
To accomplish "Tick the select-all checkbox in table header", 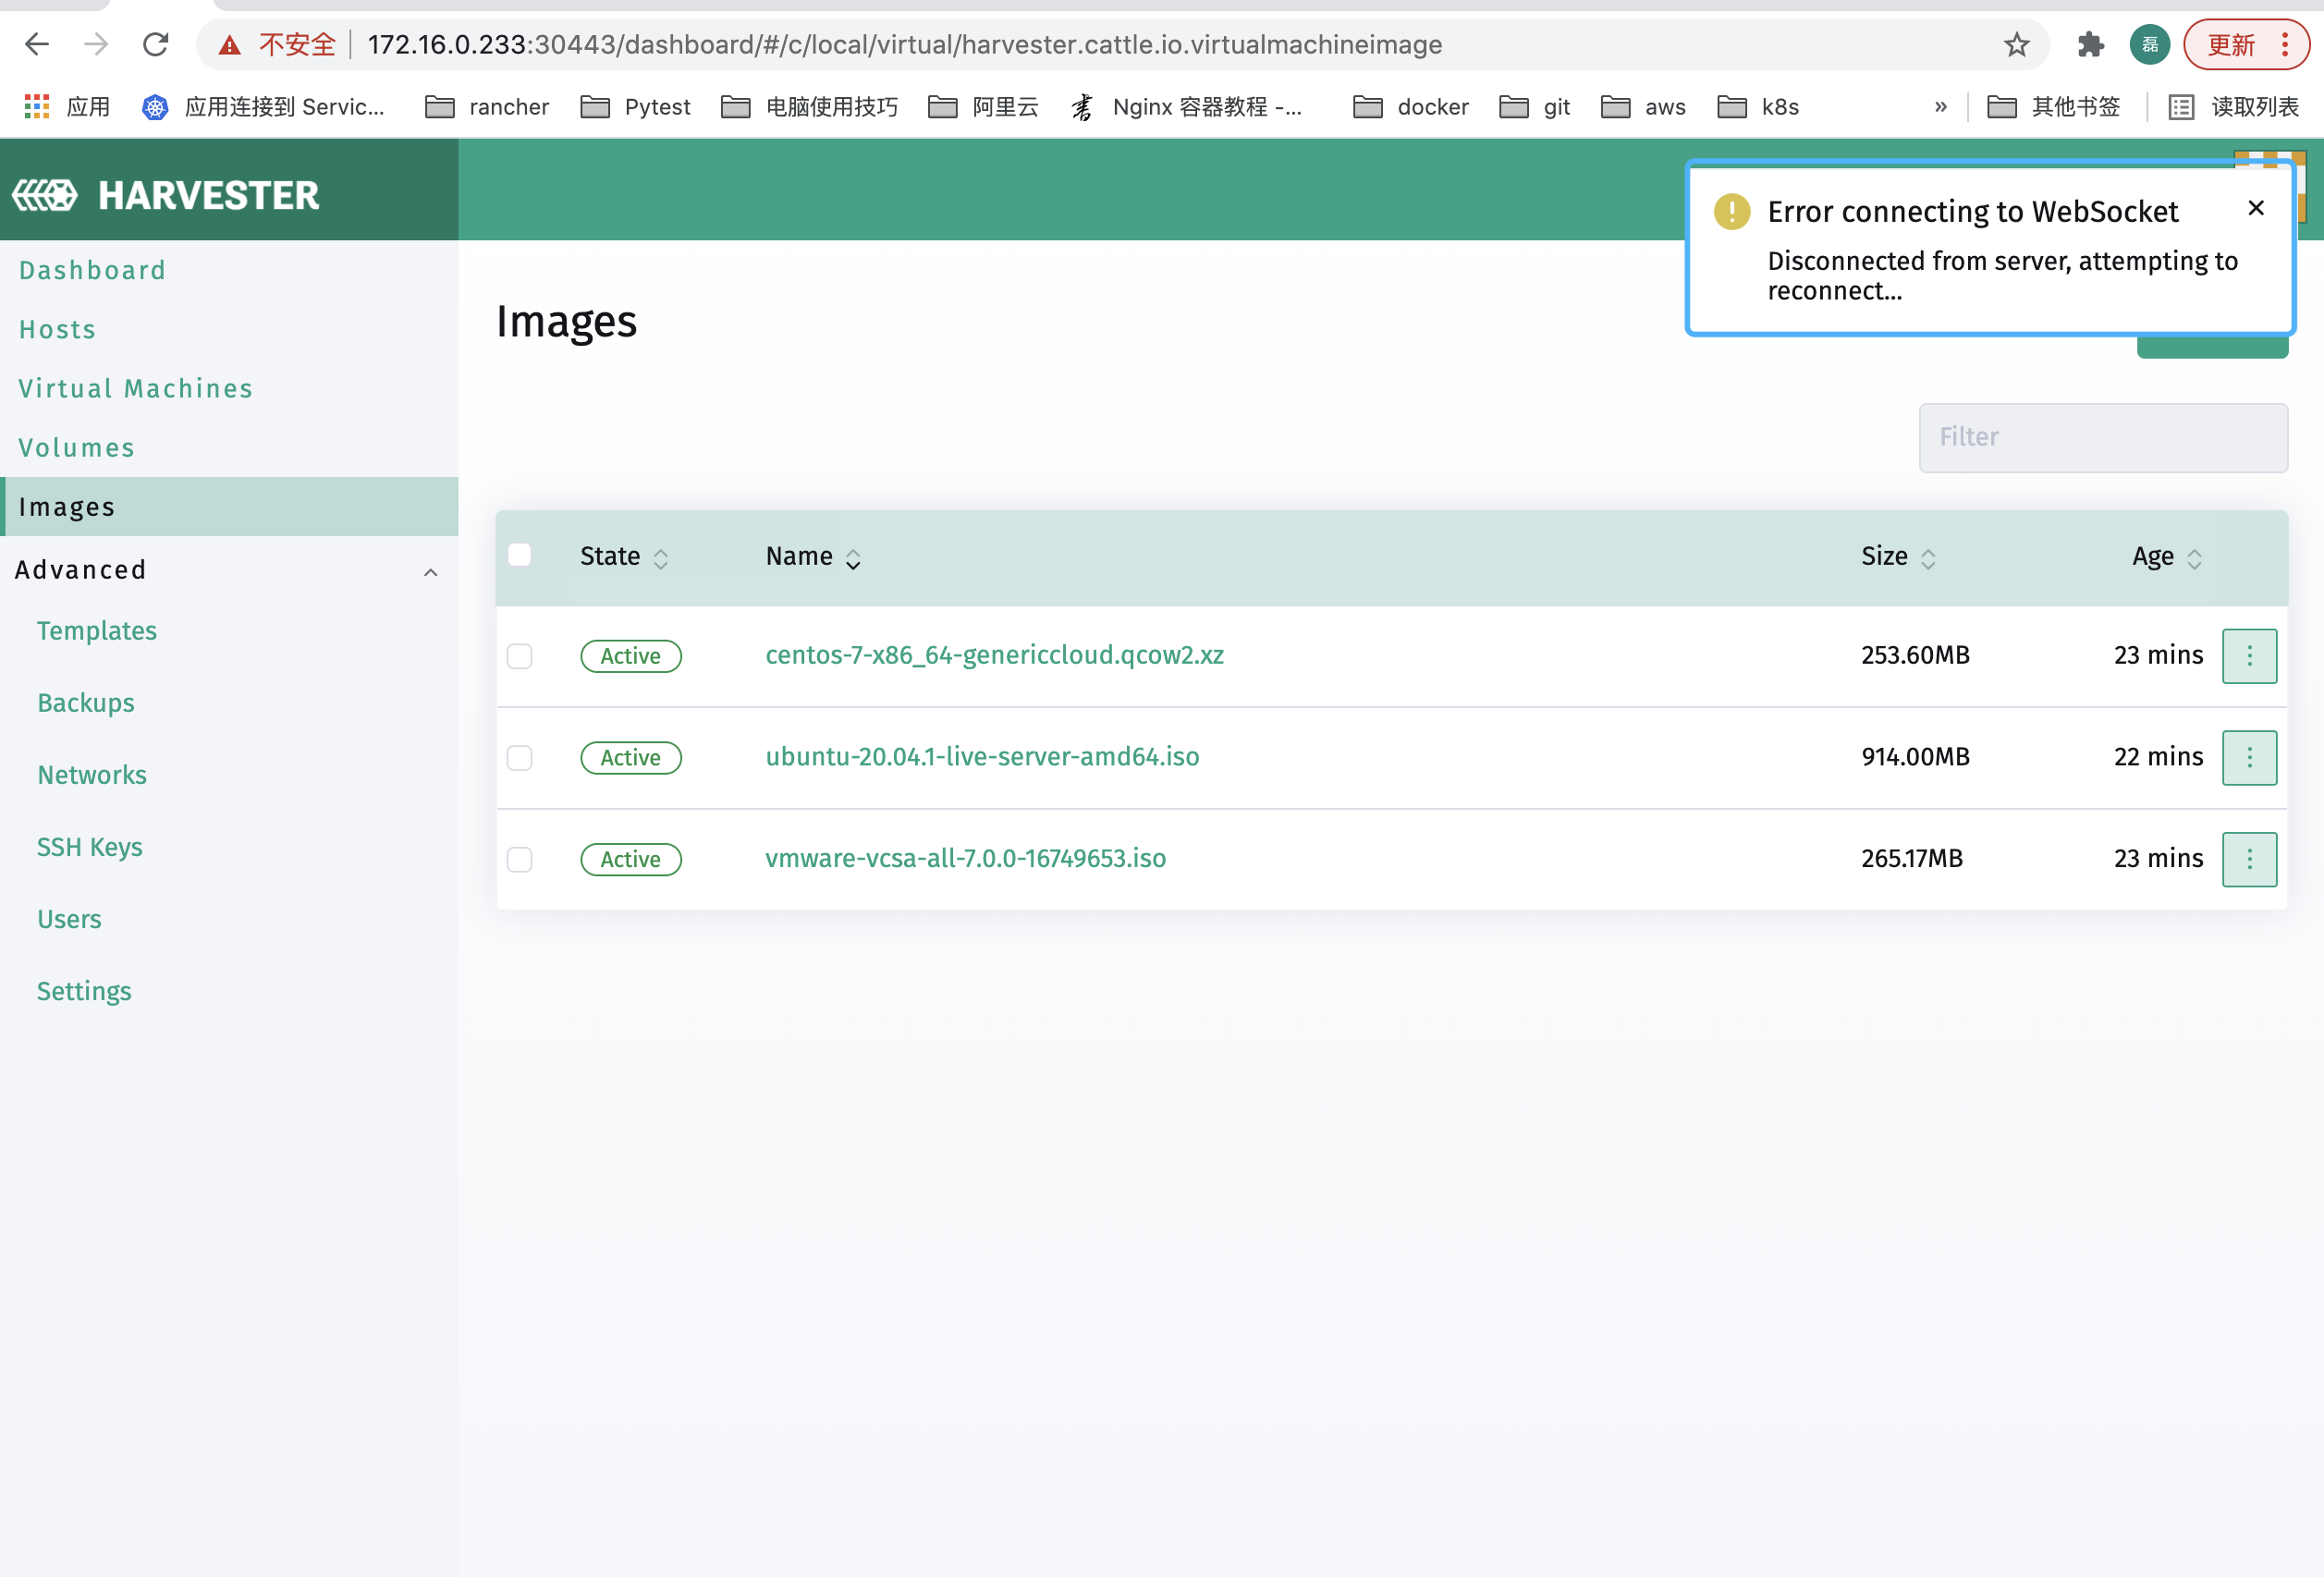I will [520, 556].
